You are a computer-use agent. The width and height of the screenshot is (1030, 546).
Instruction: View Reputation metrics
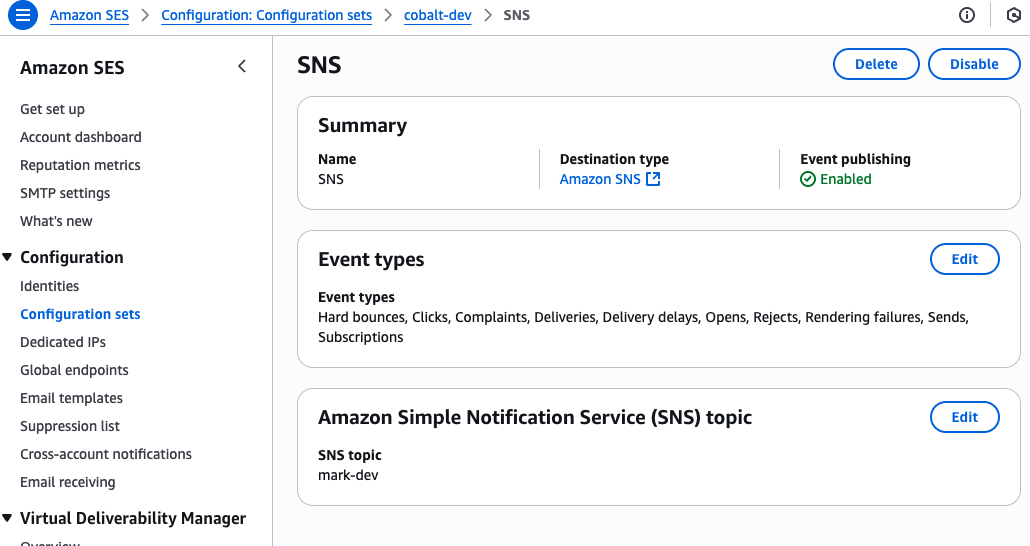(x=80, y=165)
